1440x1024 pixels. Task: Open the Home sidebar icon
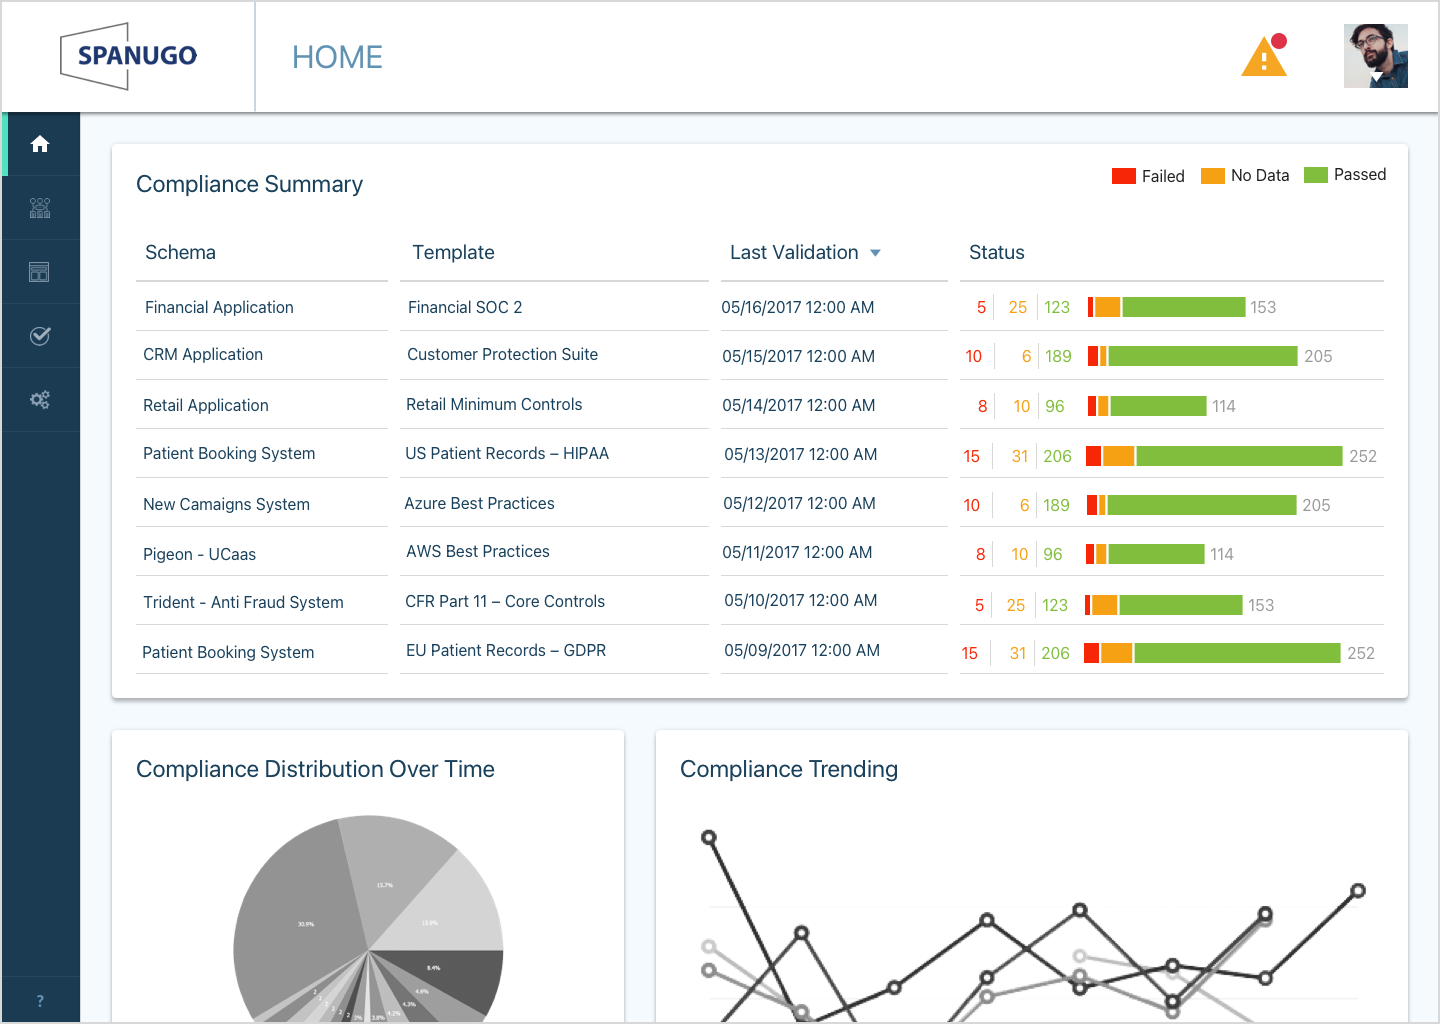(x=40, y=144)
